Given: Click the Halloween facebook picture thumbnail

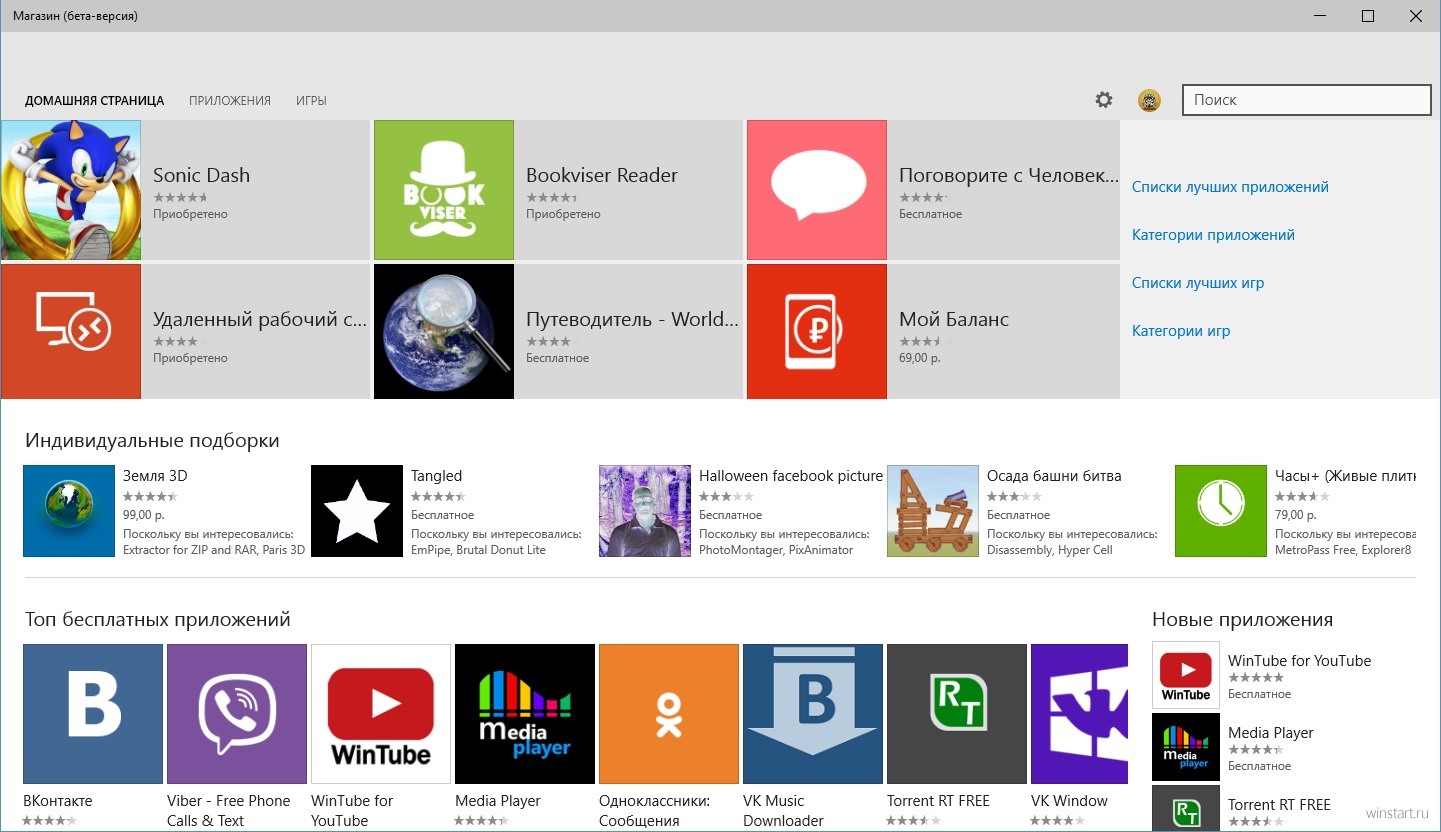Looking at the screenshot, I should tap(645, 511).
